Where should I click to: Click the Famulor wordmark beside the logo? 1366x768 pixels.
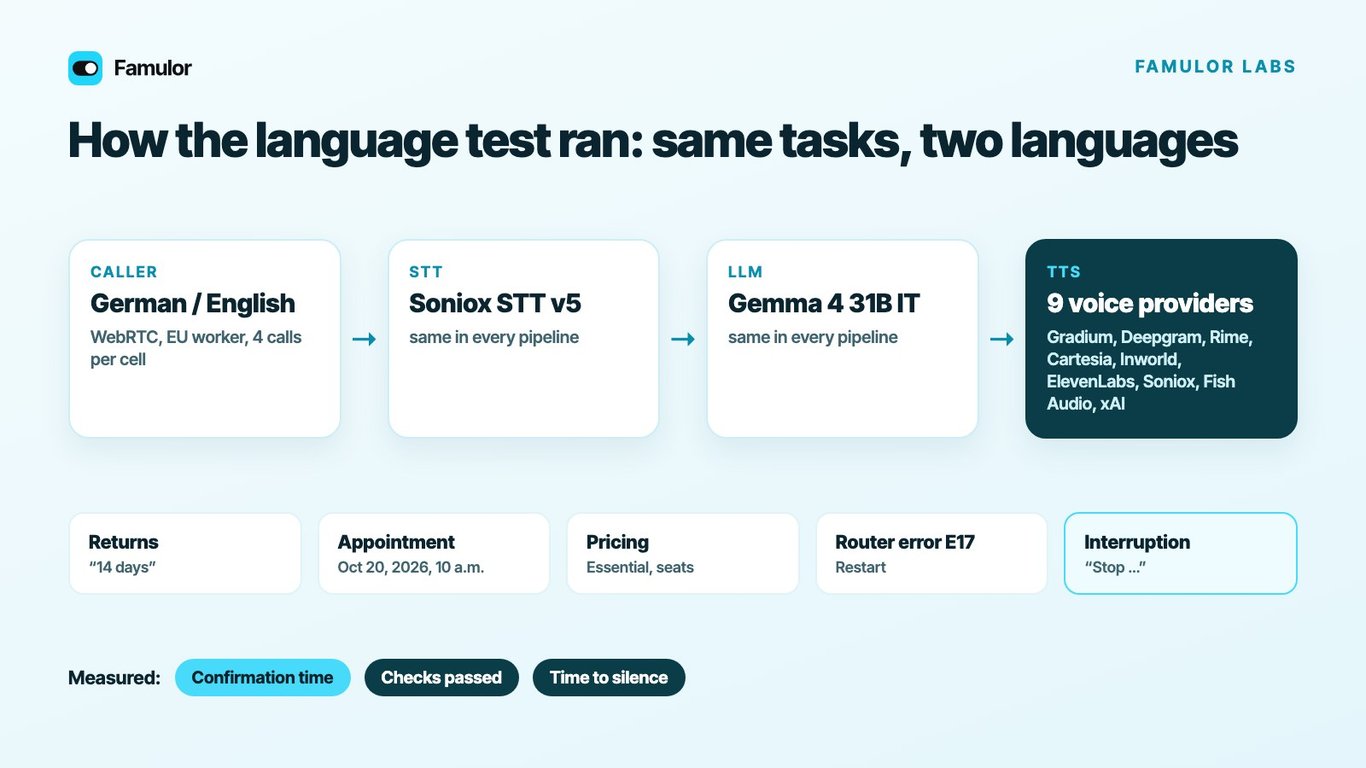(x=152, y=68)
